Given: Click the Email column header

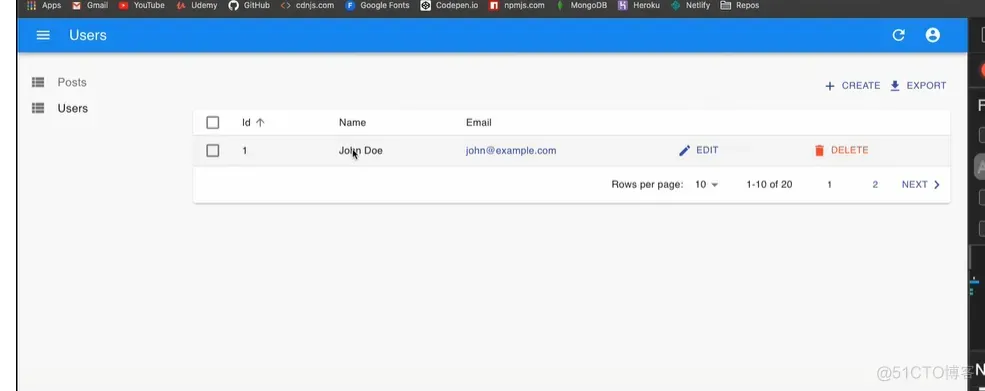Looking at the screenshot, I should click(479, 123).
